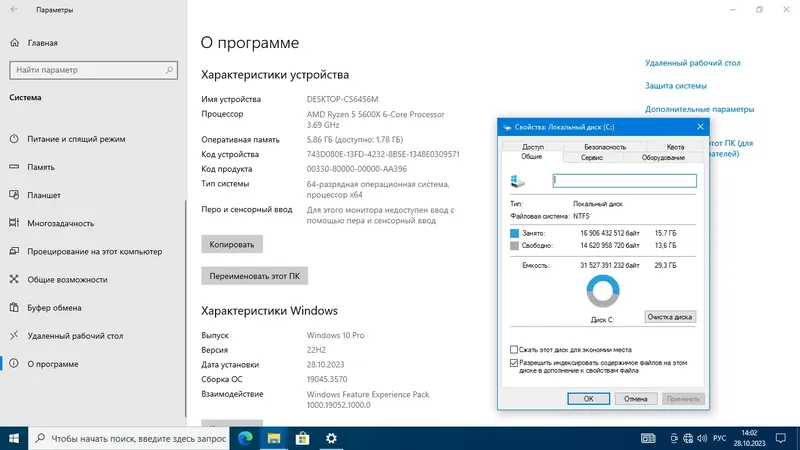Click the volume speaker tray icon
Screen dimensions: 800x450
(x=702, y=438)
